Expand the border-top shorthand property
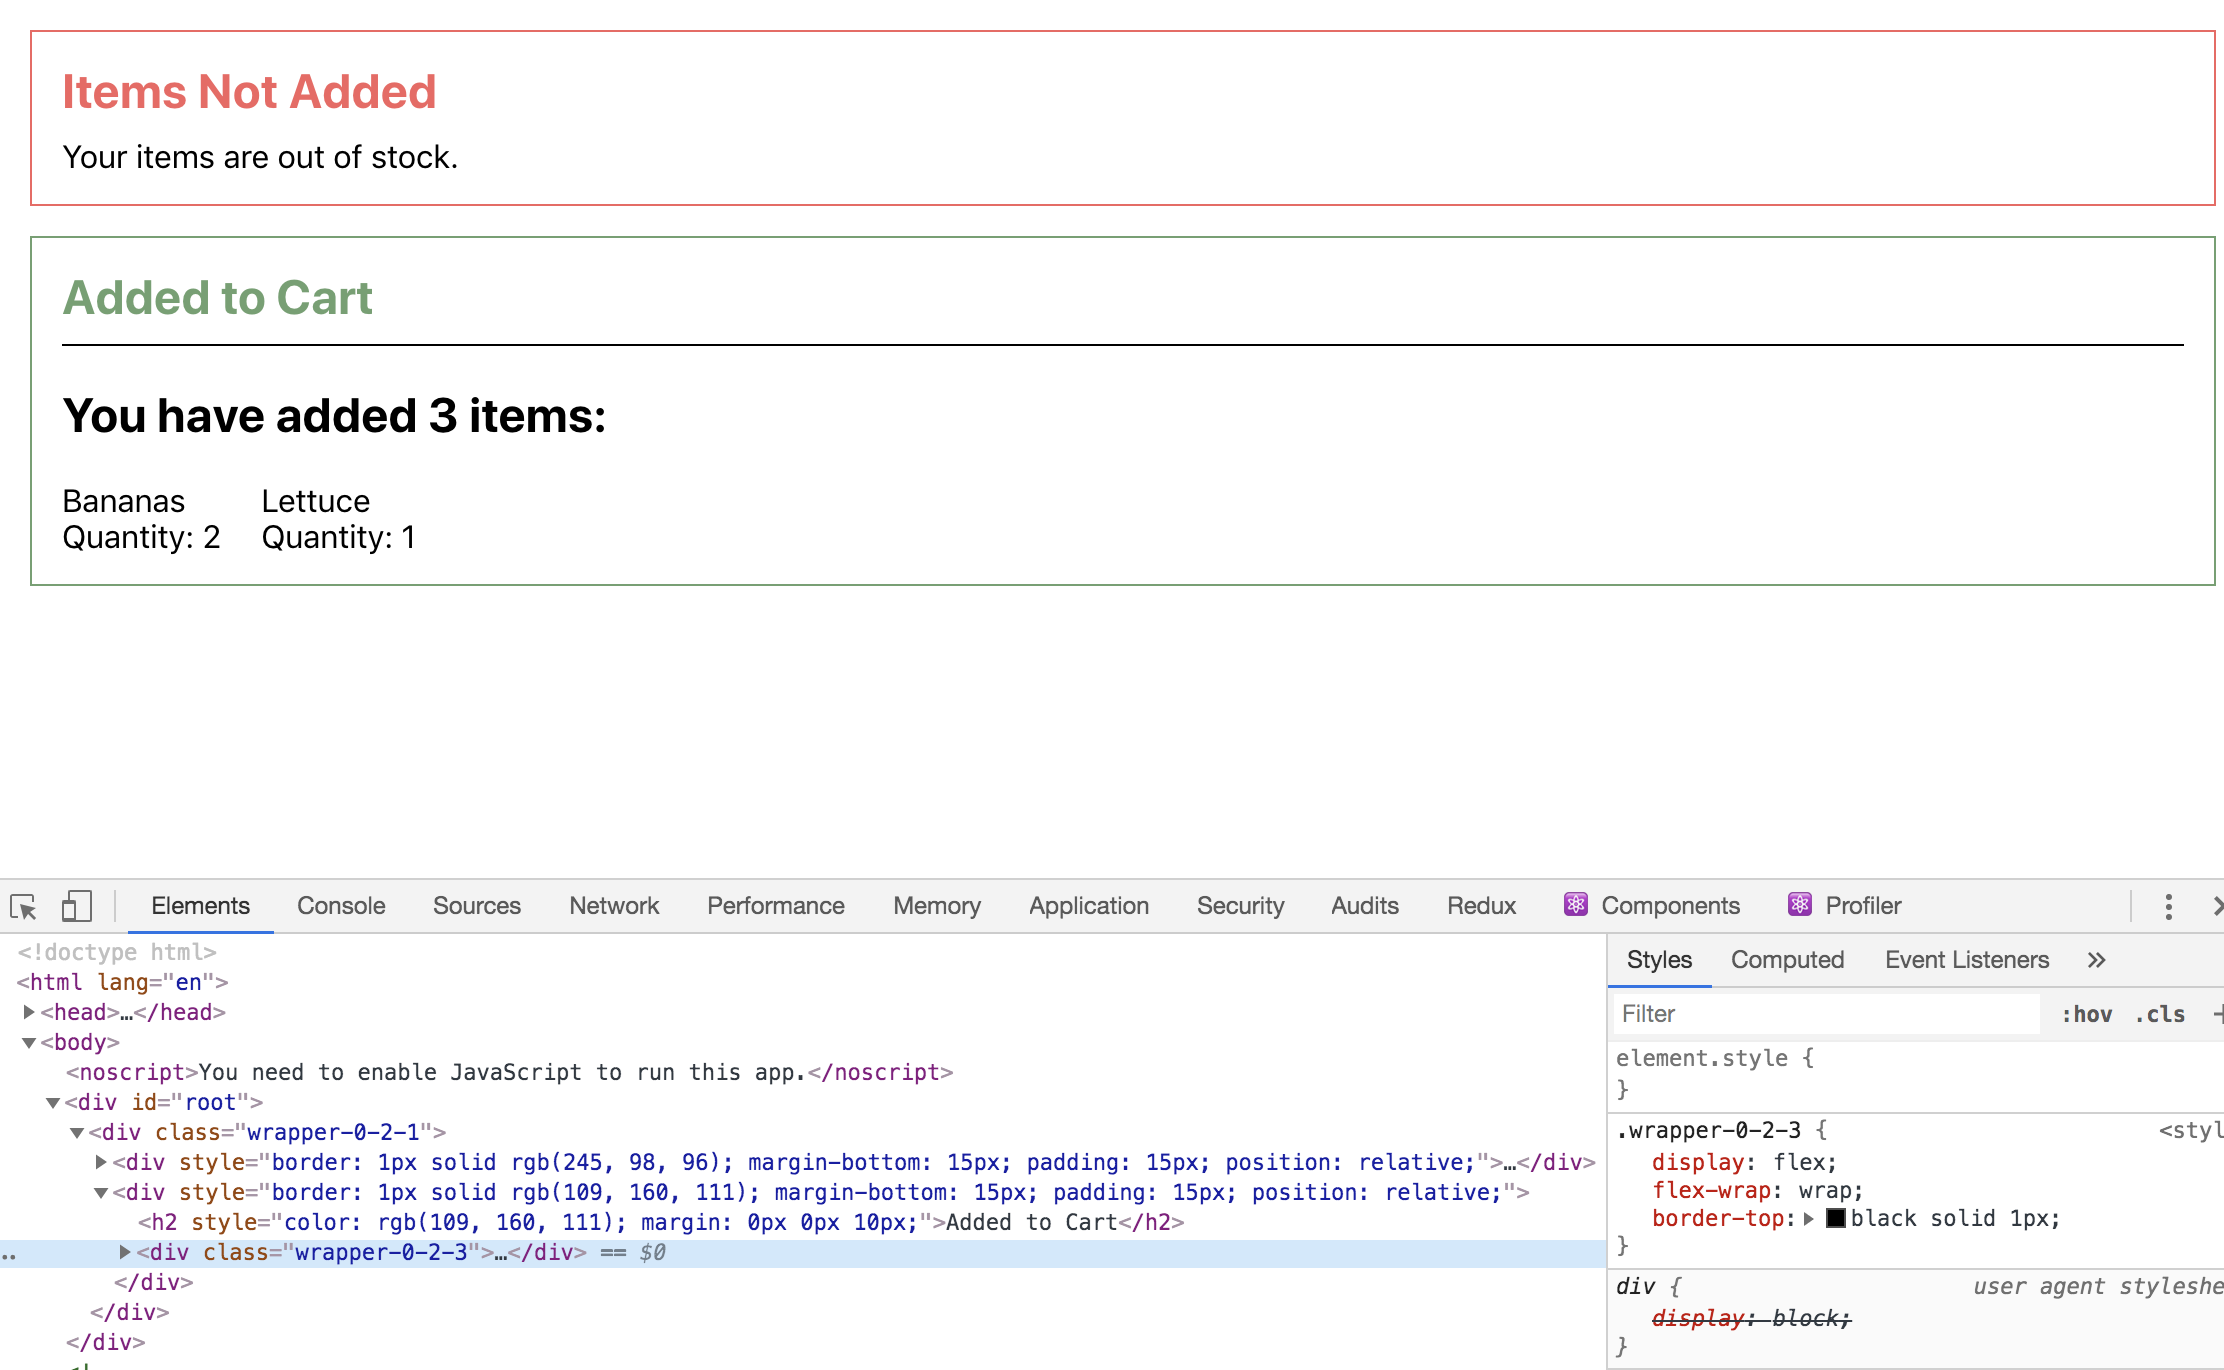 click(x=1808, y=1219)
